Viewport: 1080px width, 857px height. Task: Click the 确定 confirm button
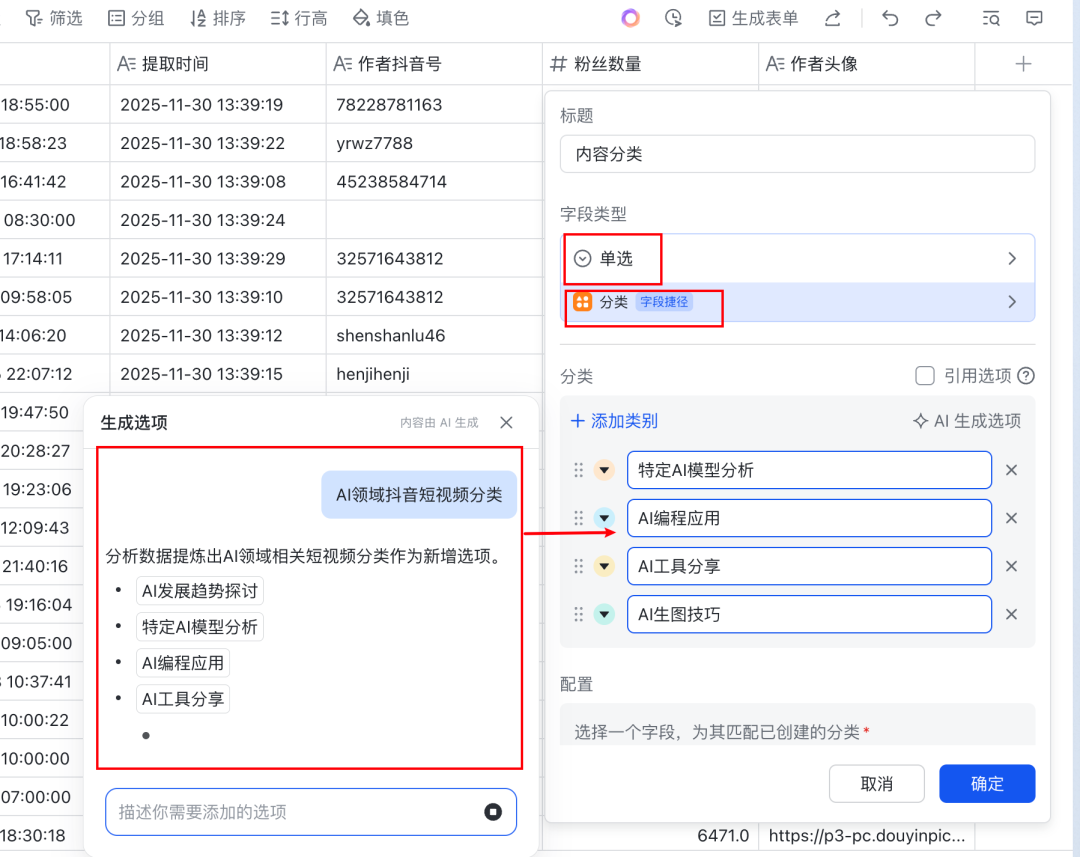pos(986,784)
